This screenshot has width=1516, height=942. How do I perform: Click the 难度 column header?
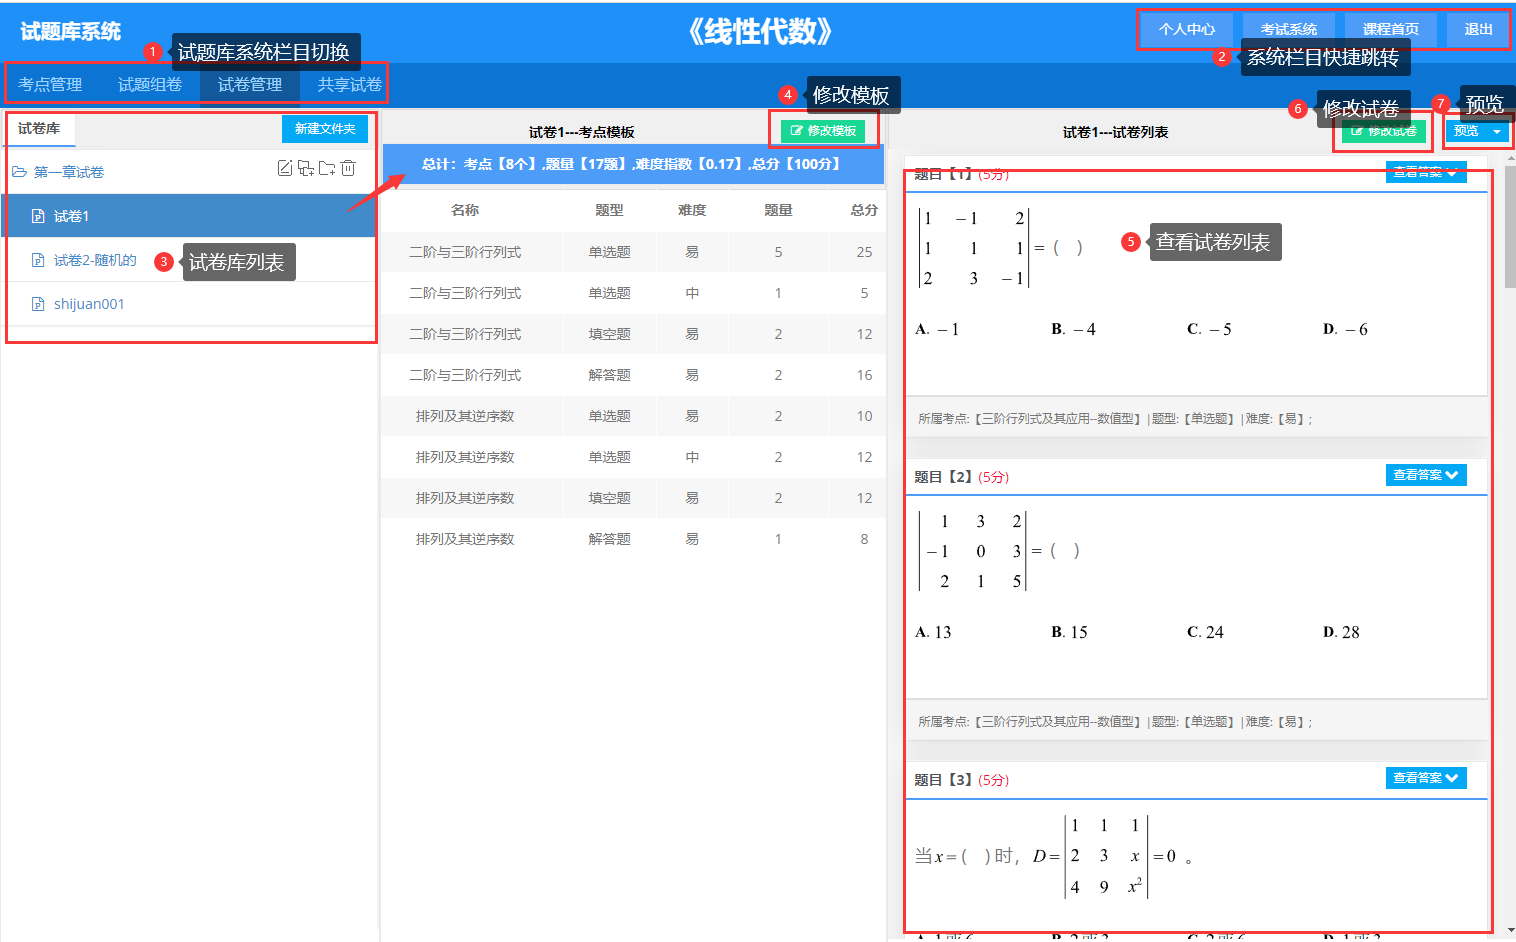pyautogui.click(x=692, y=210)
